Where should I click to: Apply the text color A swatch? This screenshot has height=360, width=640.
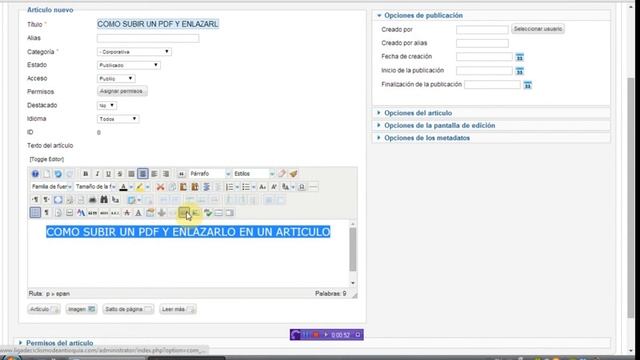pyautogui.click(x=123, y=187)
